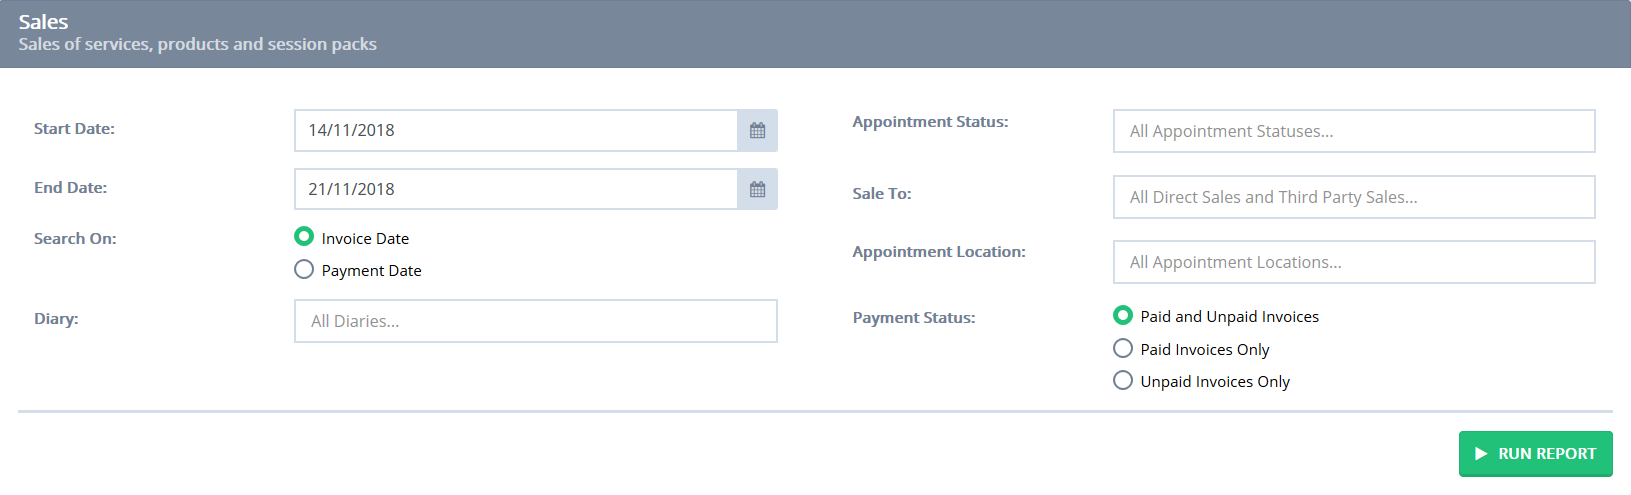The width and height of the screenshot is (1631, 495).
Task: Click the Appointment Location label
Action: tap(939, 252)
